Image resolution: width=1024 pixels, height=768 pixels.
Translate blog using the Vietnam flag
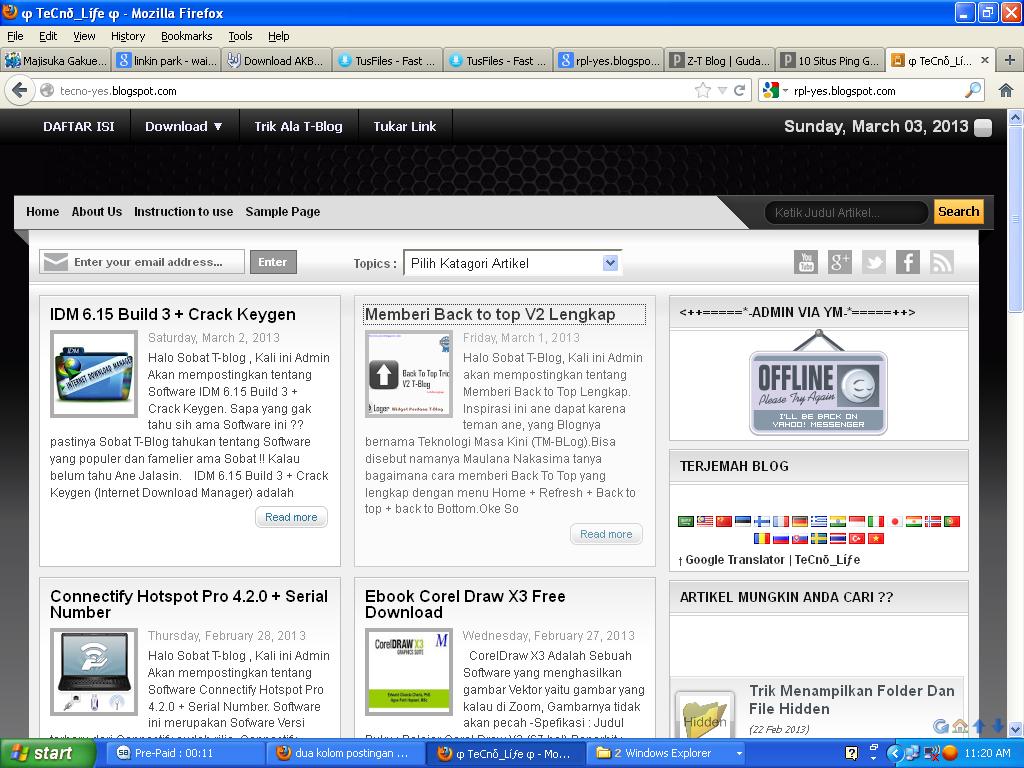pos(876,538)
